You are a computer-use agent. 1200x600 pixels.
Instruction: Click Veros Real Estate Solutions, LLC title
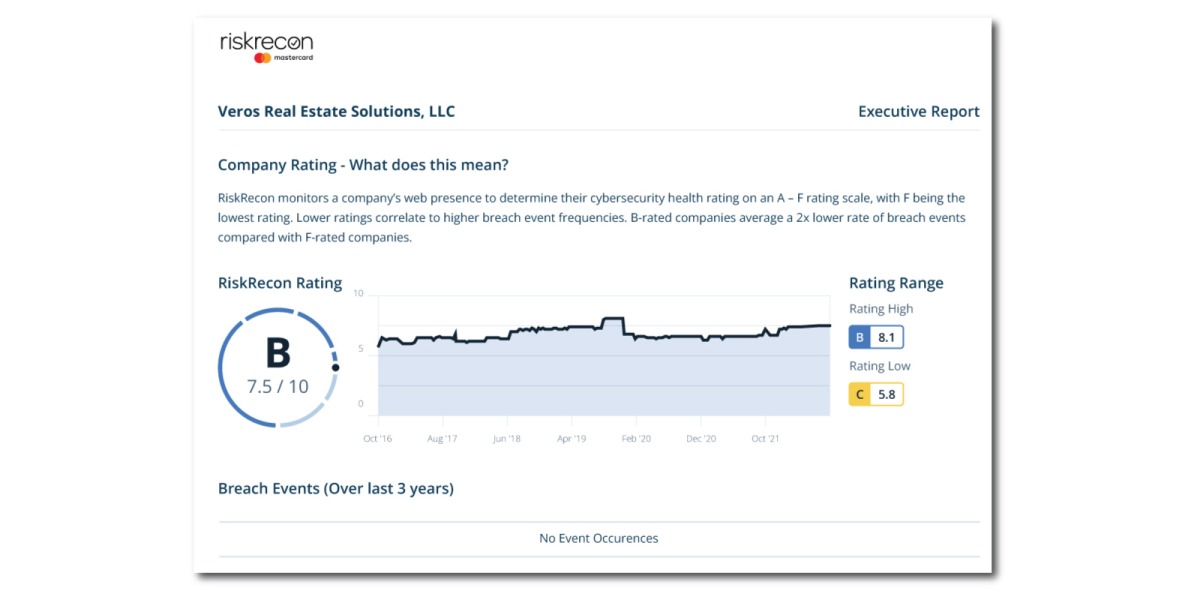pyautogui.click(x=336, y=111)
